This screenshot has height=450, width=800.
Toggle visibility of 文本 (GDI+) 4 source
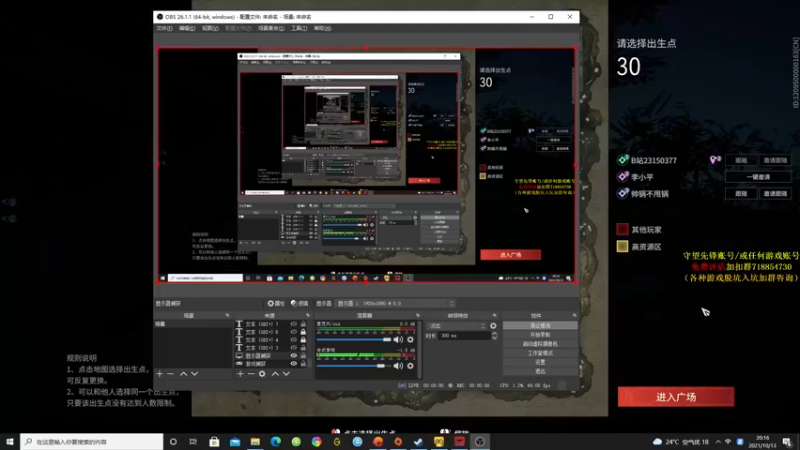(293, 340)
